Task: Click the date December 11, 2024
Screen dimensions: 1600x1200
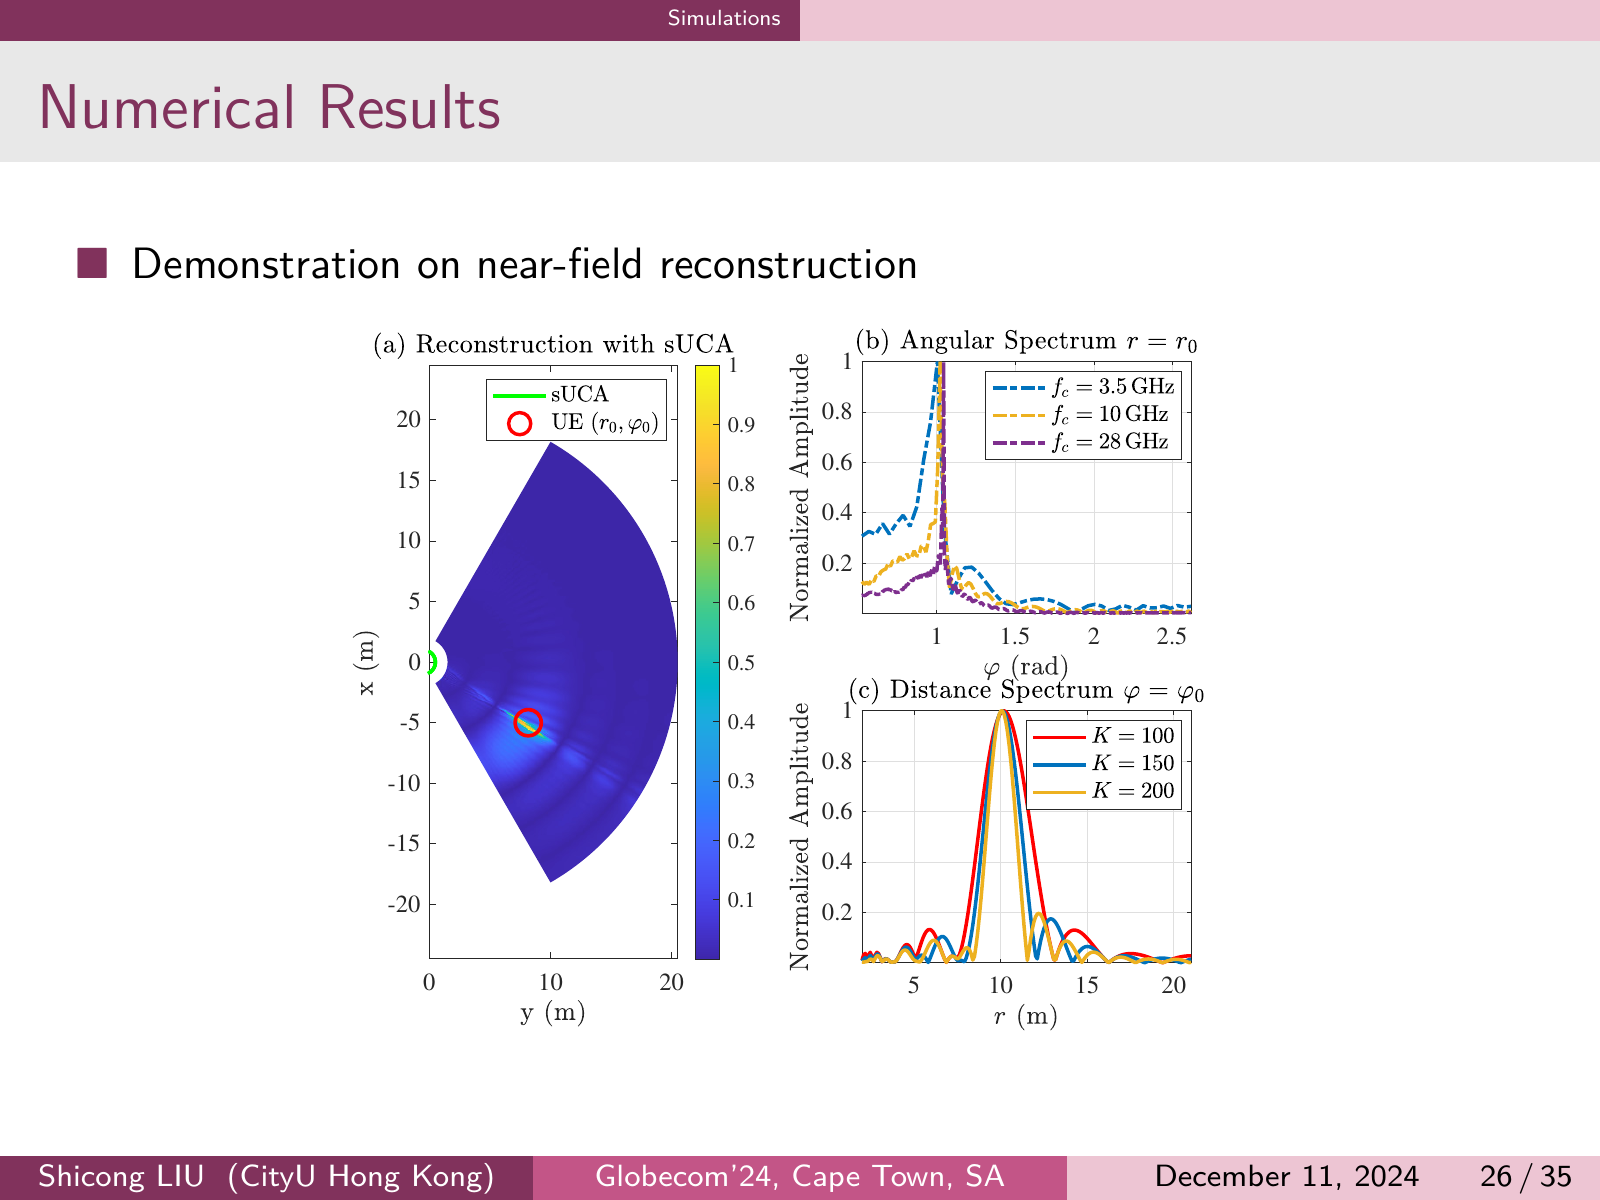Action: pos(1287,1177)
